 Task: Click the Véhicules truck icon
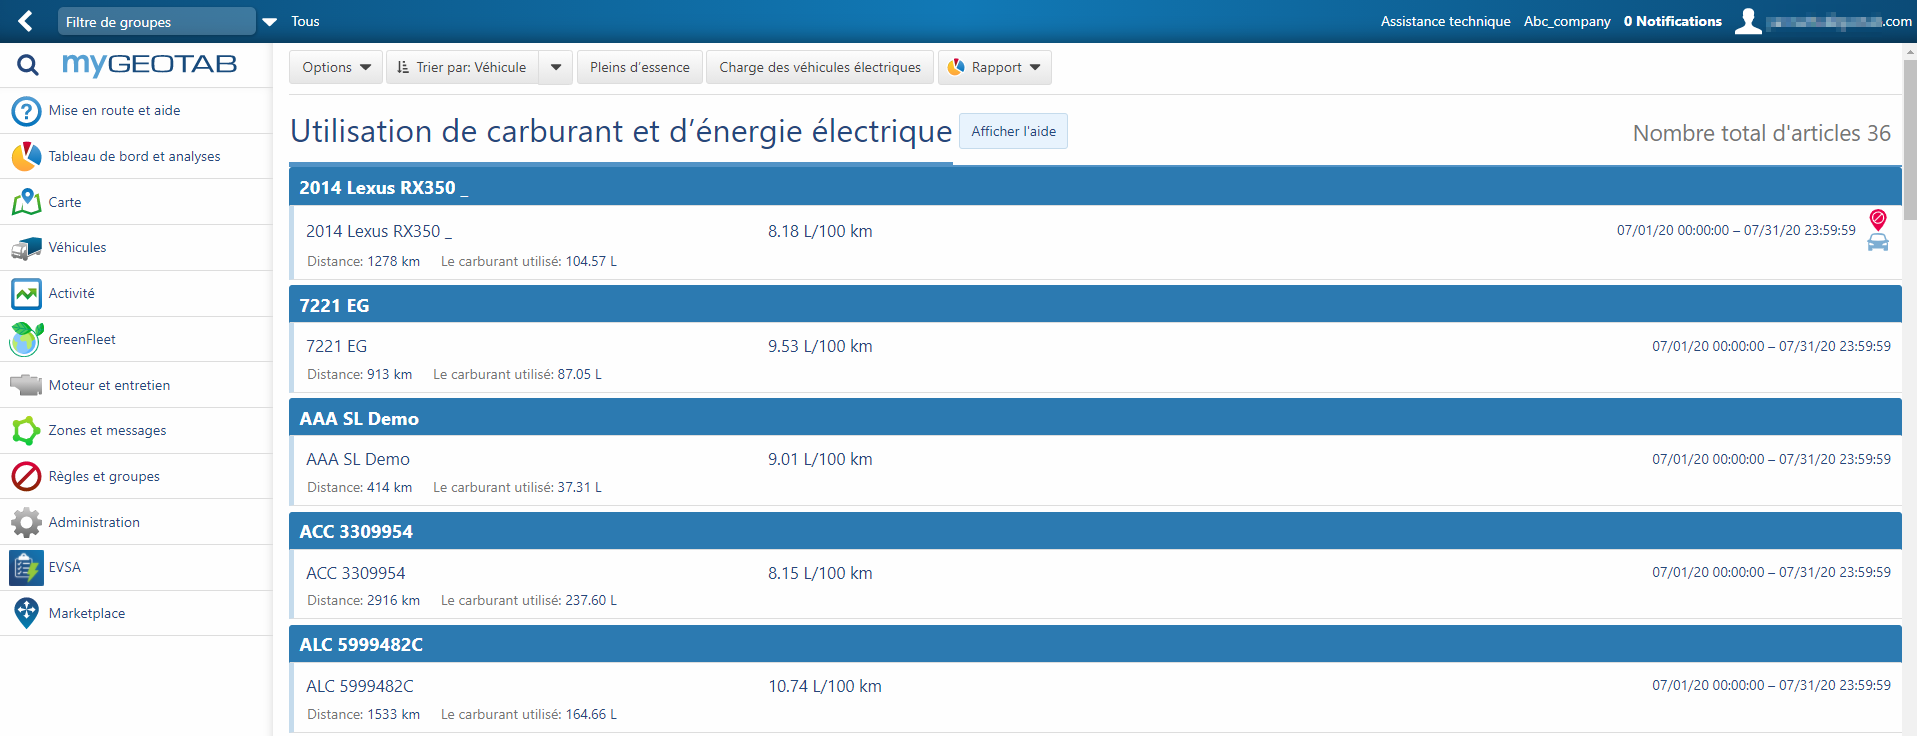pyautogui.click(x=26, y=248)
